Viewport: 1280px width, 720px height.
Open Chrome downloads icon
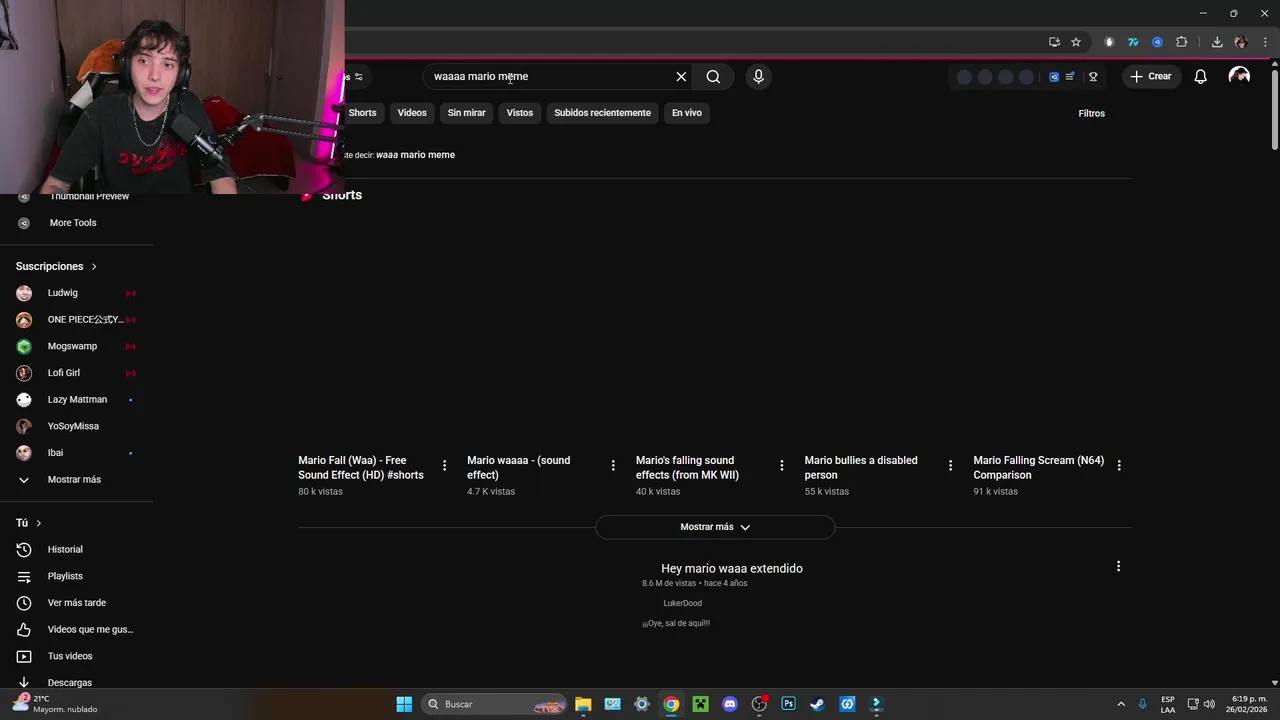[1217, 42]
